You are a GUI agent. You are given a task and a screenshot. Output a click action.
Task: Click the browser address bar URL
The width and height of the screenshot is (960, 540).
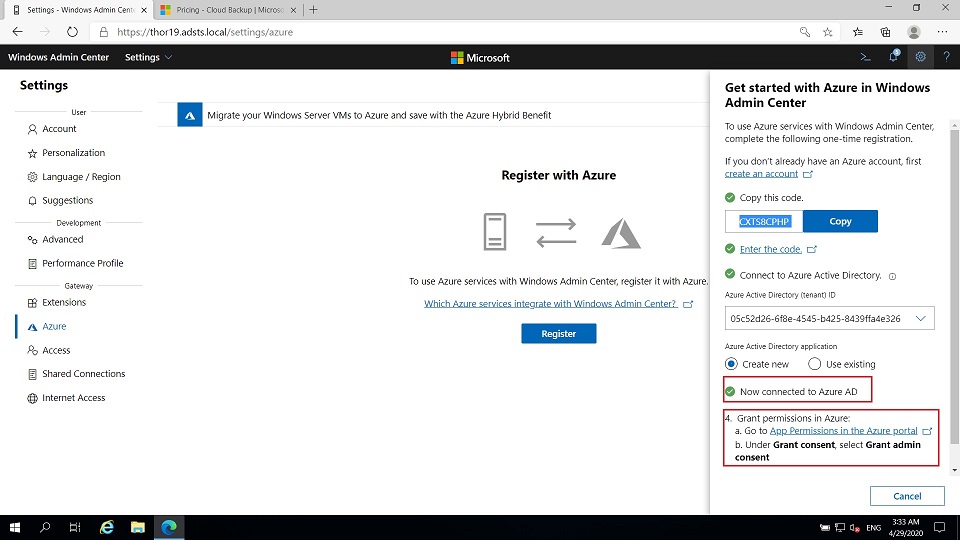(x=204, y=32)
